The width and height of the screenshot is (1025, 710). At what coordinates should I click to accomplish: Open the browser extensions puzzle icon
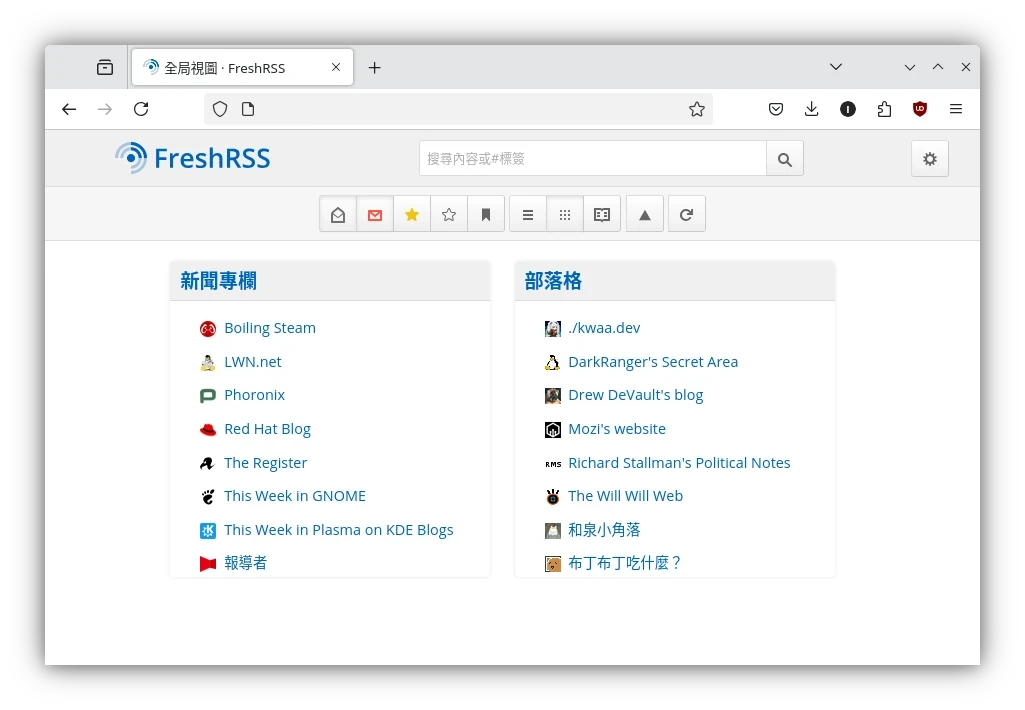884,109
